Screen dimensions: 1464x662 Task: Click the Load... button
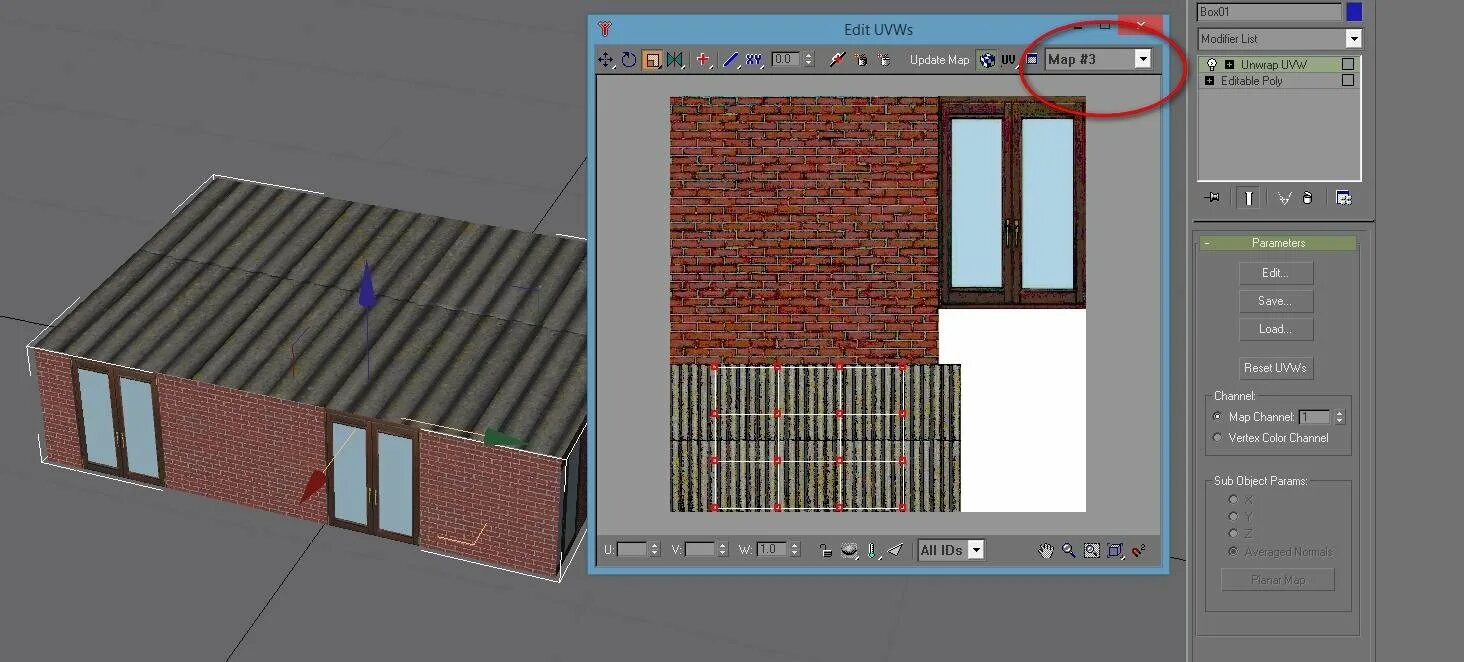1275,329
